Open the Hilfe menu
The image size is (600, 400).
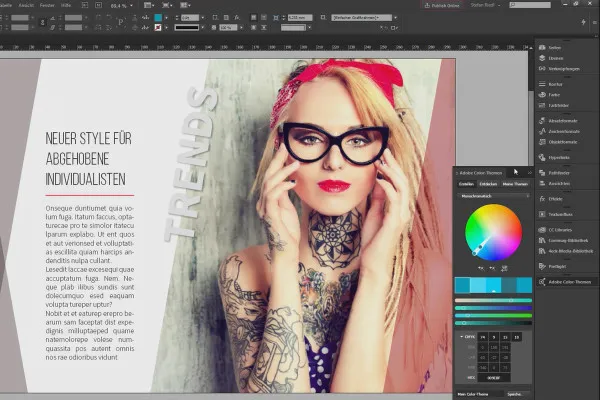(66, 5)
